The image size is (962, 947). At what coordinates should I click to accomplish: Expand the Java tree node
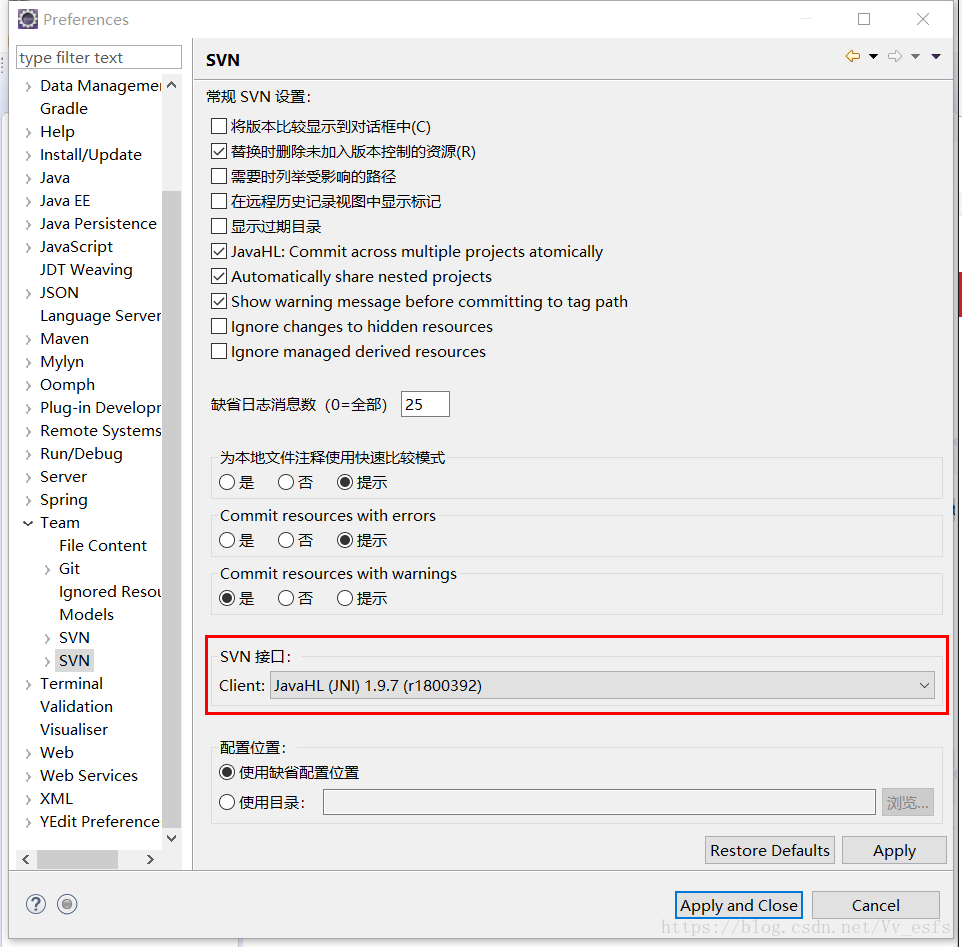pos(28,178)
